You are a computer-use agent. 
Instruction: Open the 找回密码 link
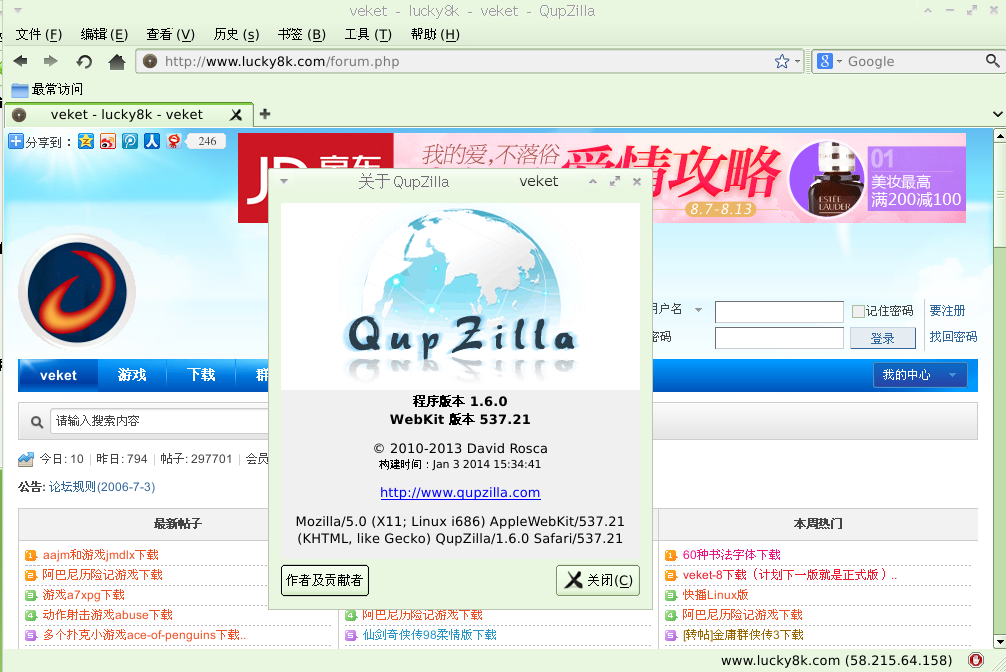[953, 337]
